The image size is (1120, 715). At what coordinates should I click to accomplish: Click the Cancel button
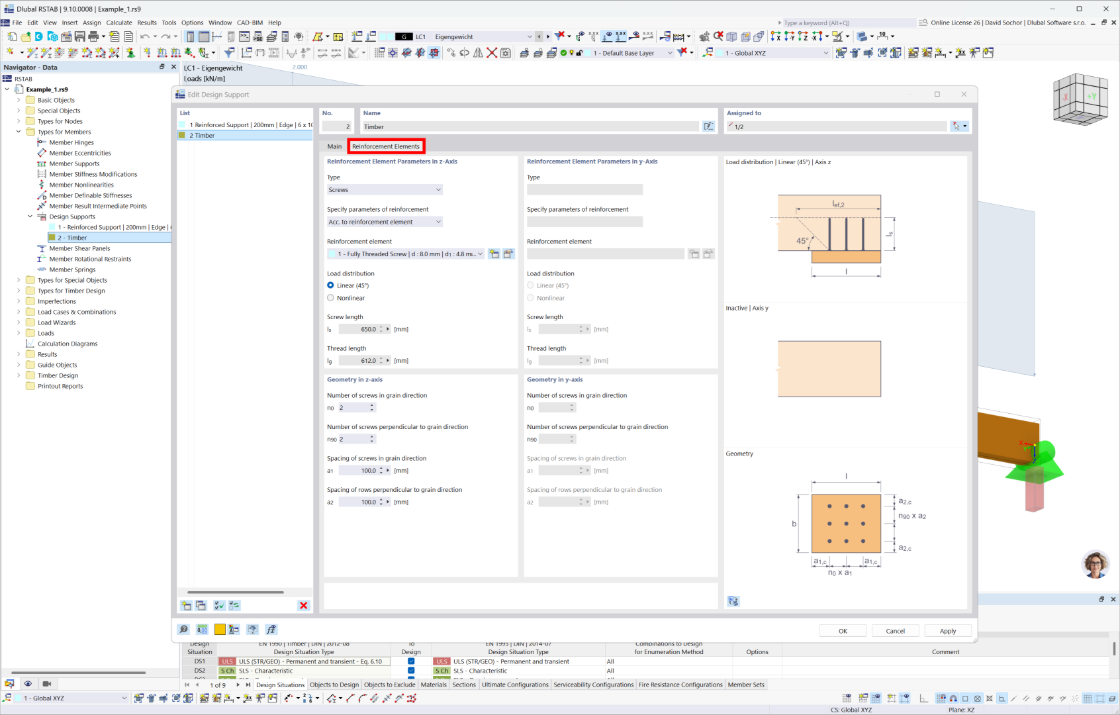pos(895,631)
